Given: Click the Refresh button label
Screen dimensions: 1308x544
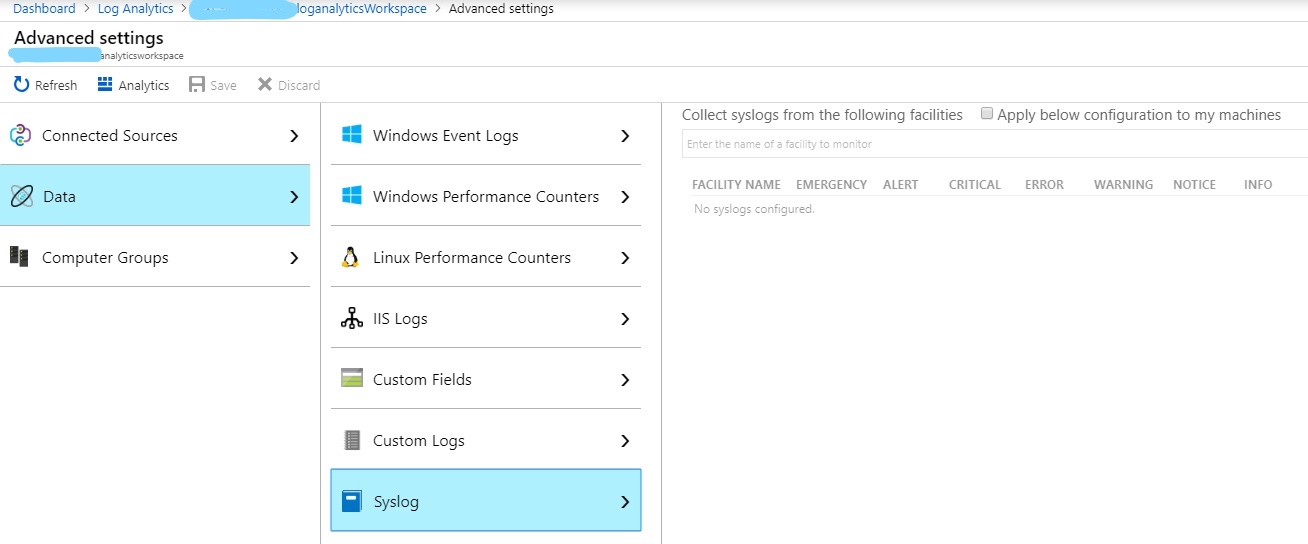Looking at the screenshot, I should (x=56, y=85).
